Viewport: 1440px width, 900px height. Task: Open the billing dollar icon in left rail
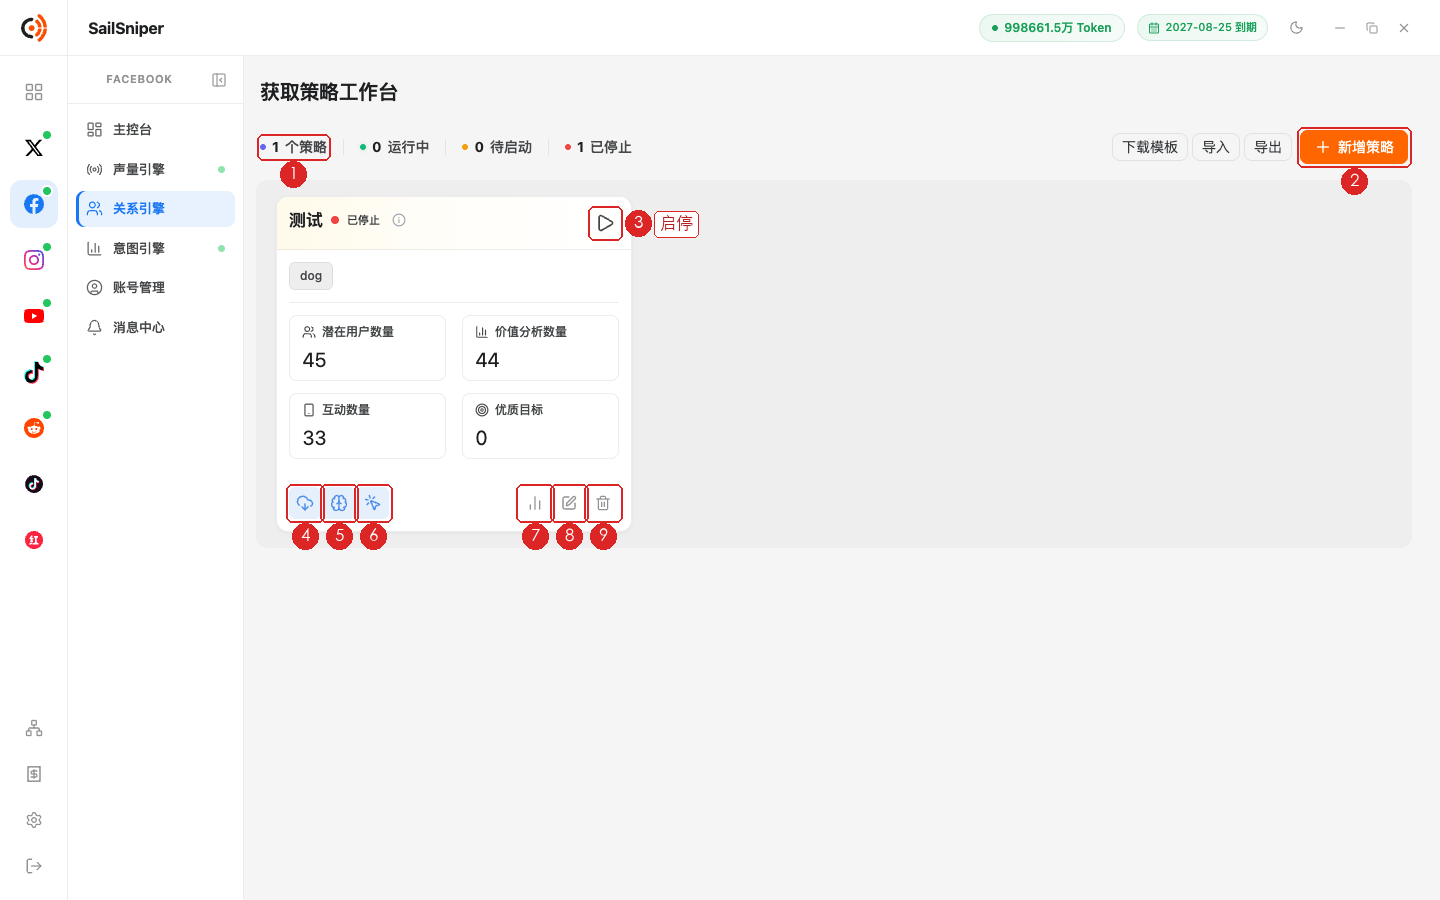[34, 774]
